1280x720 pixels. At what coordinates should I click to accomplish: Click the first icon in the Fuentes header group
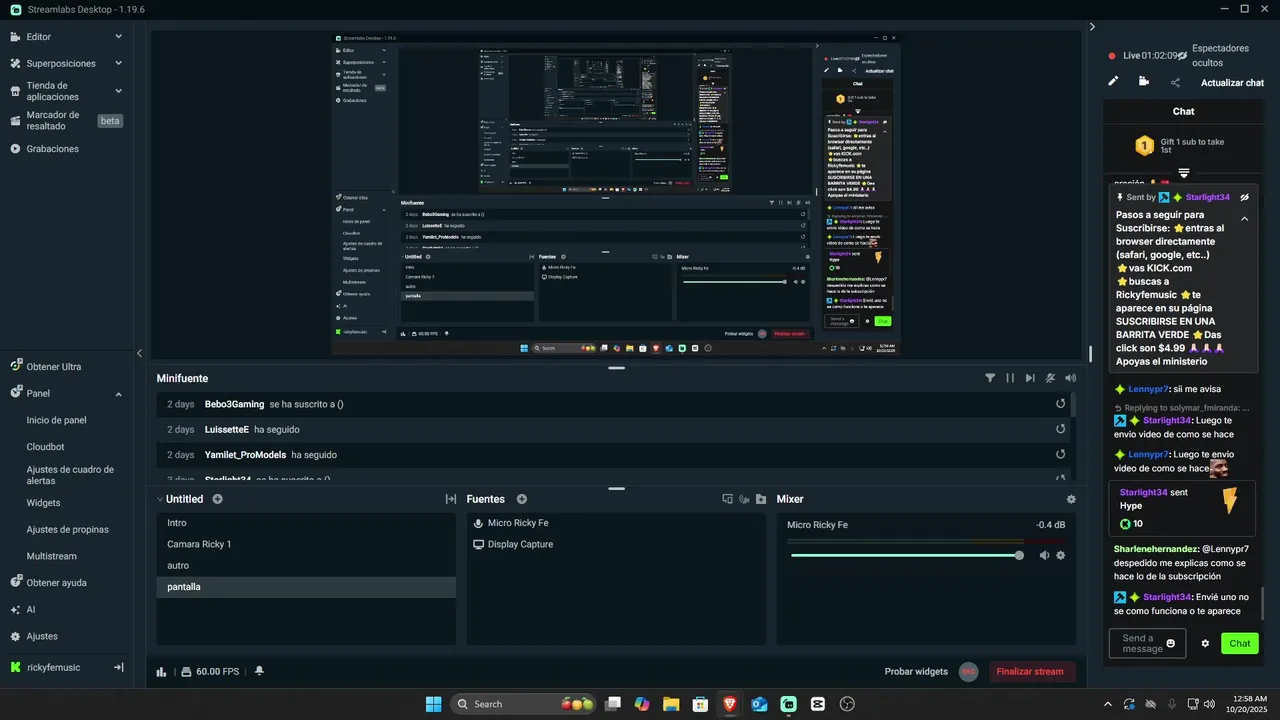click(x=728, y=499)
